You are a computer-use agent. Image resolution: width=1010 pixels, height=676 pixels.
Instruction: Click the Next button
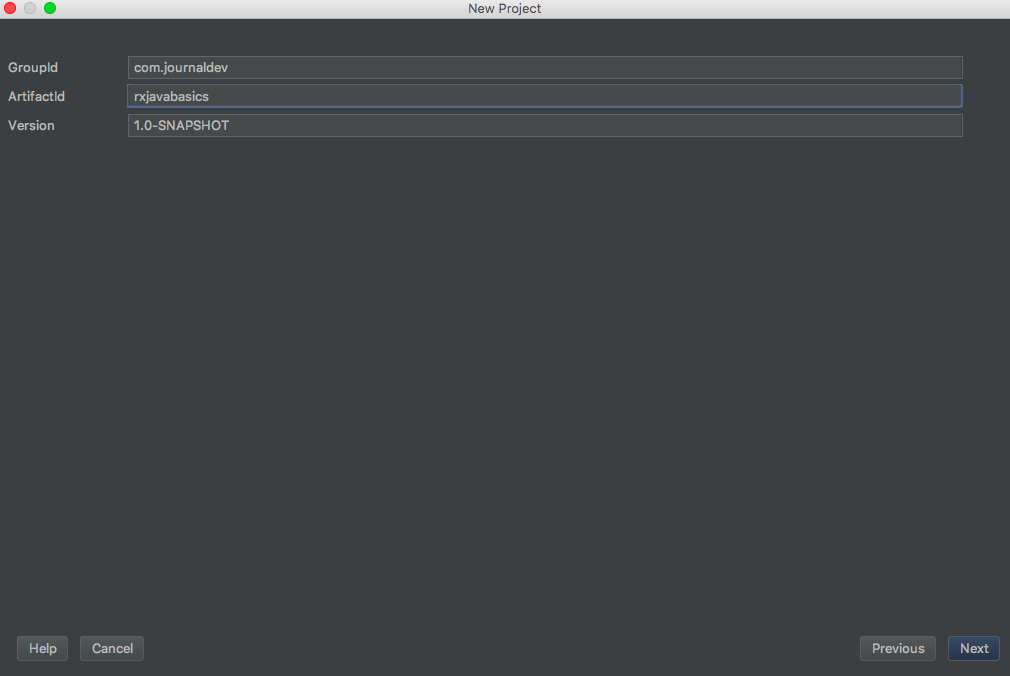point(973,648)
